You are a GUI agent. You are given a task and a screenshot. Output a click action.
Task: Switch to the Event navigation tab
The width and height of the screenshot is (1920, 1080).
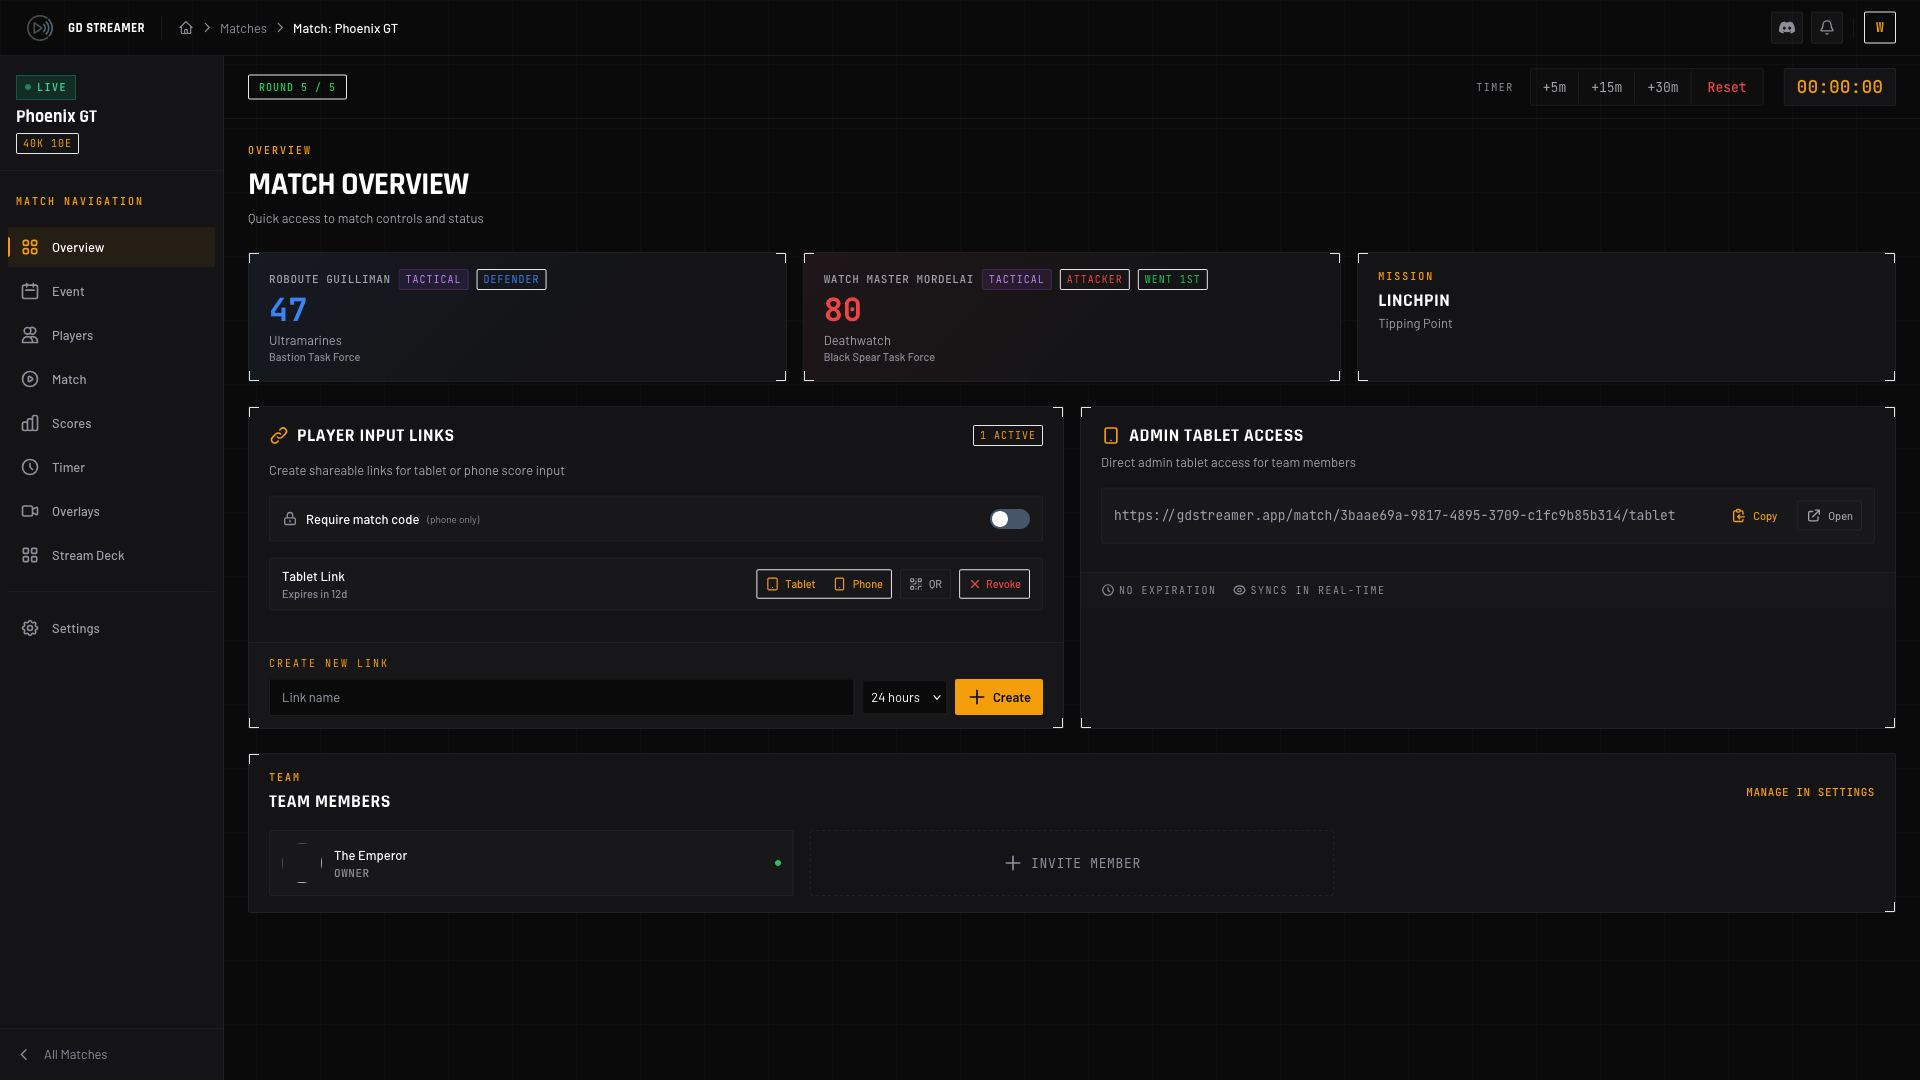pyautogui.click(x=67, y=291)
